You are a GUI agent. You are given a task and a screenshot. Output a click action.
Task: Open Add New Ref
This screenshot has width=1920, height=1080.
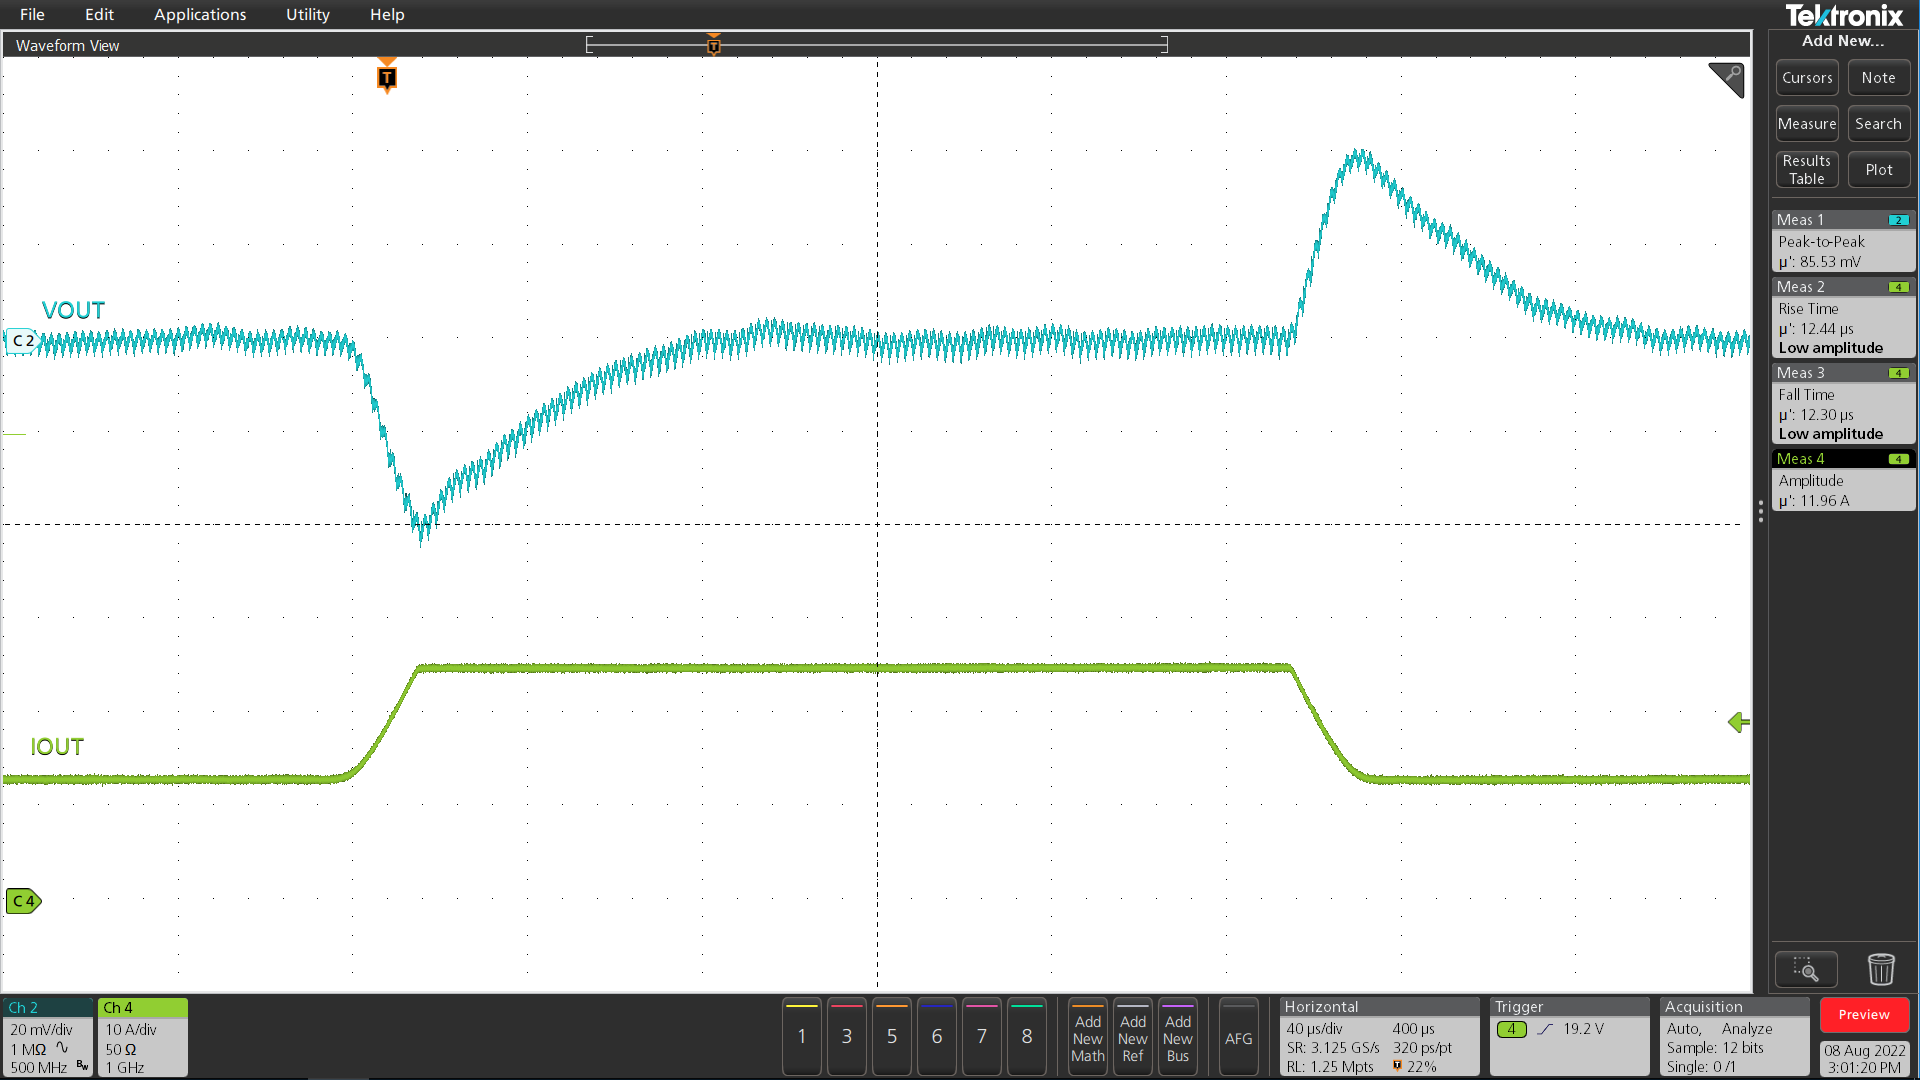point(1132,1037)
